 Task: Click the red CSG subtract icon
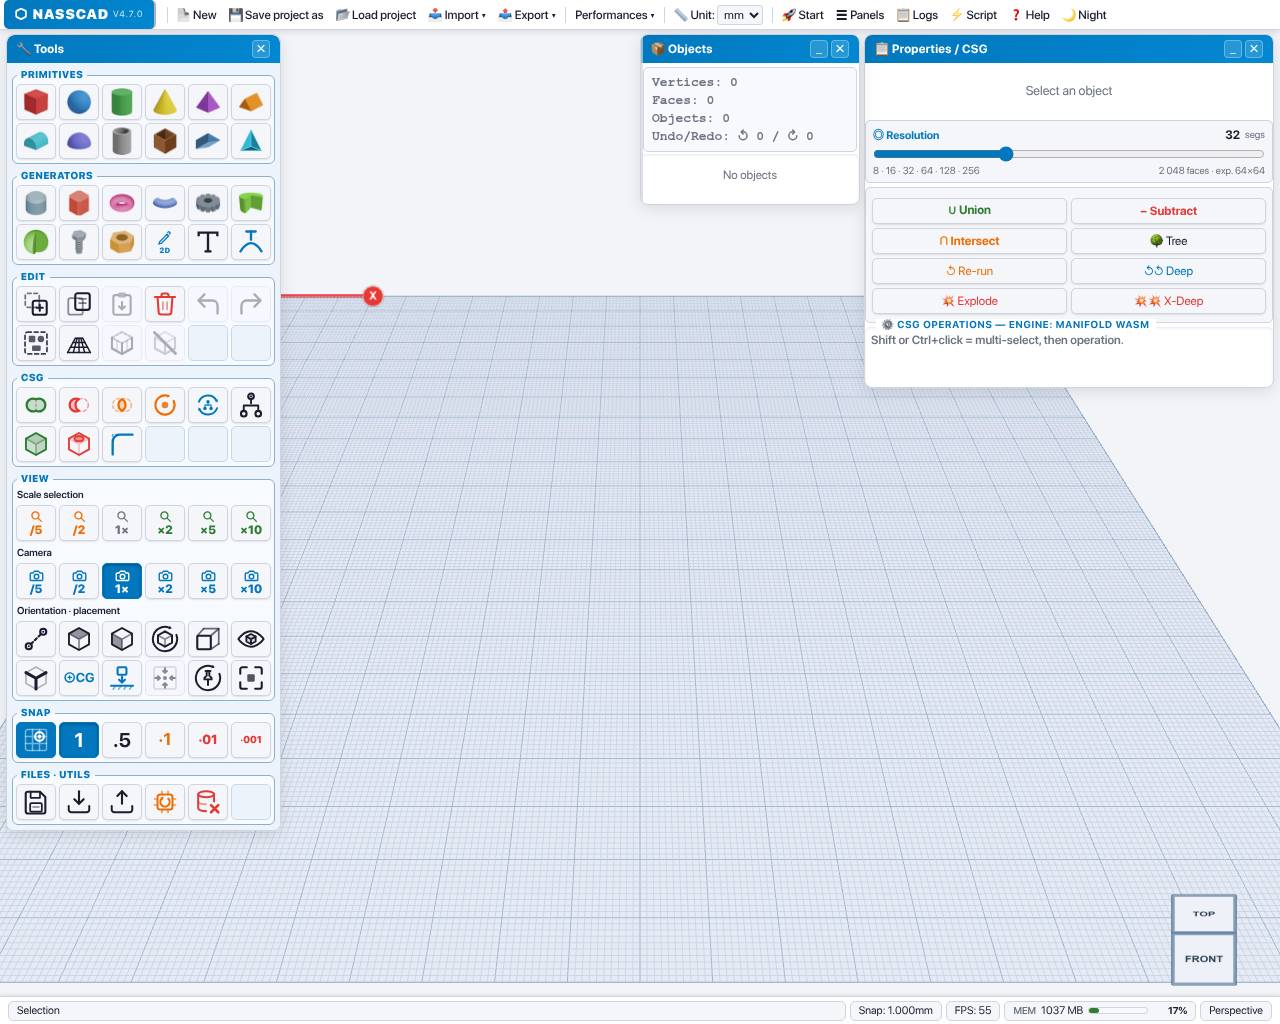pos(79,405)
